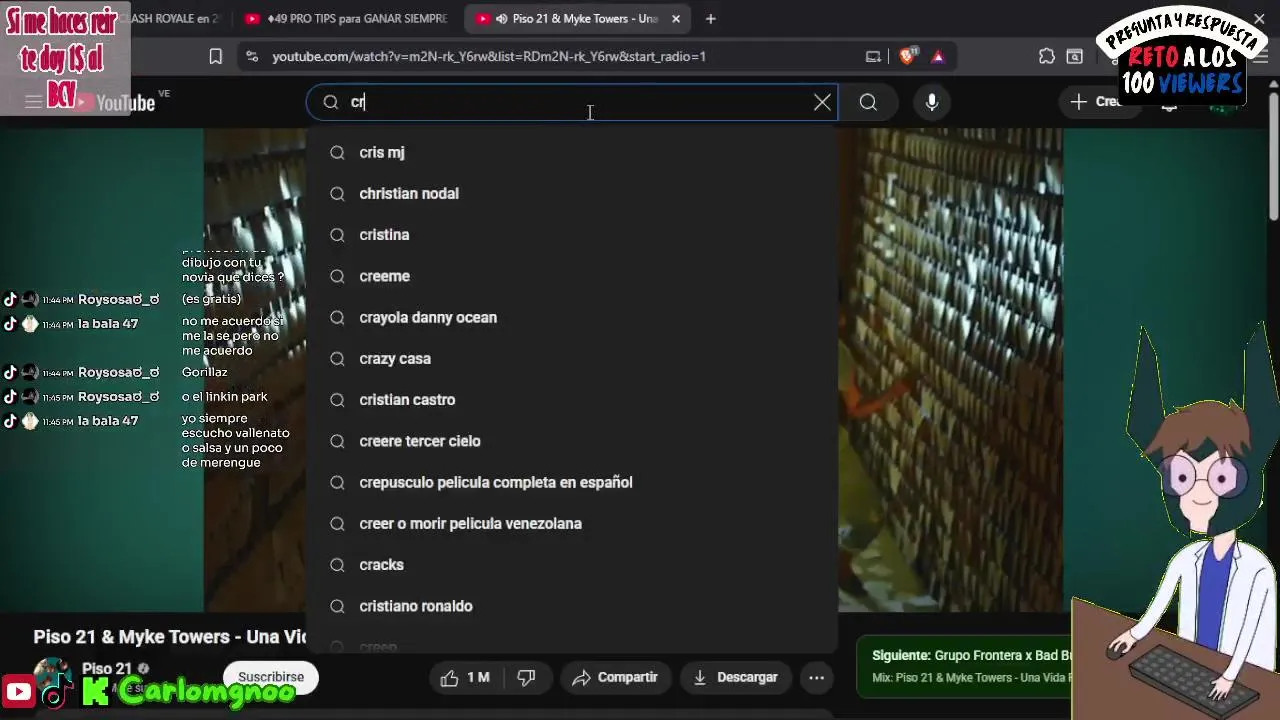Click the video title text
Screen dimensions: 1280x720
click(x=170, y=637)
